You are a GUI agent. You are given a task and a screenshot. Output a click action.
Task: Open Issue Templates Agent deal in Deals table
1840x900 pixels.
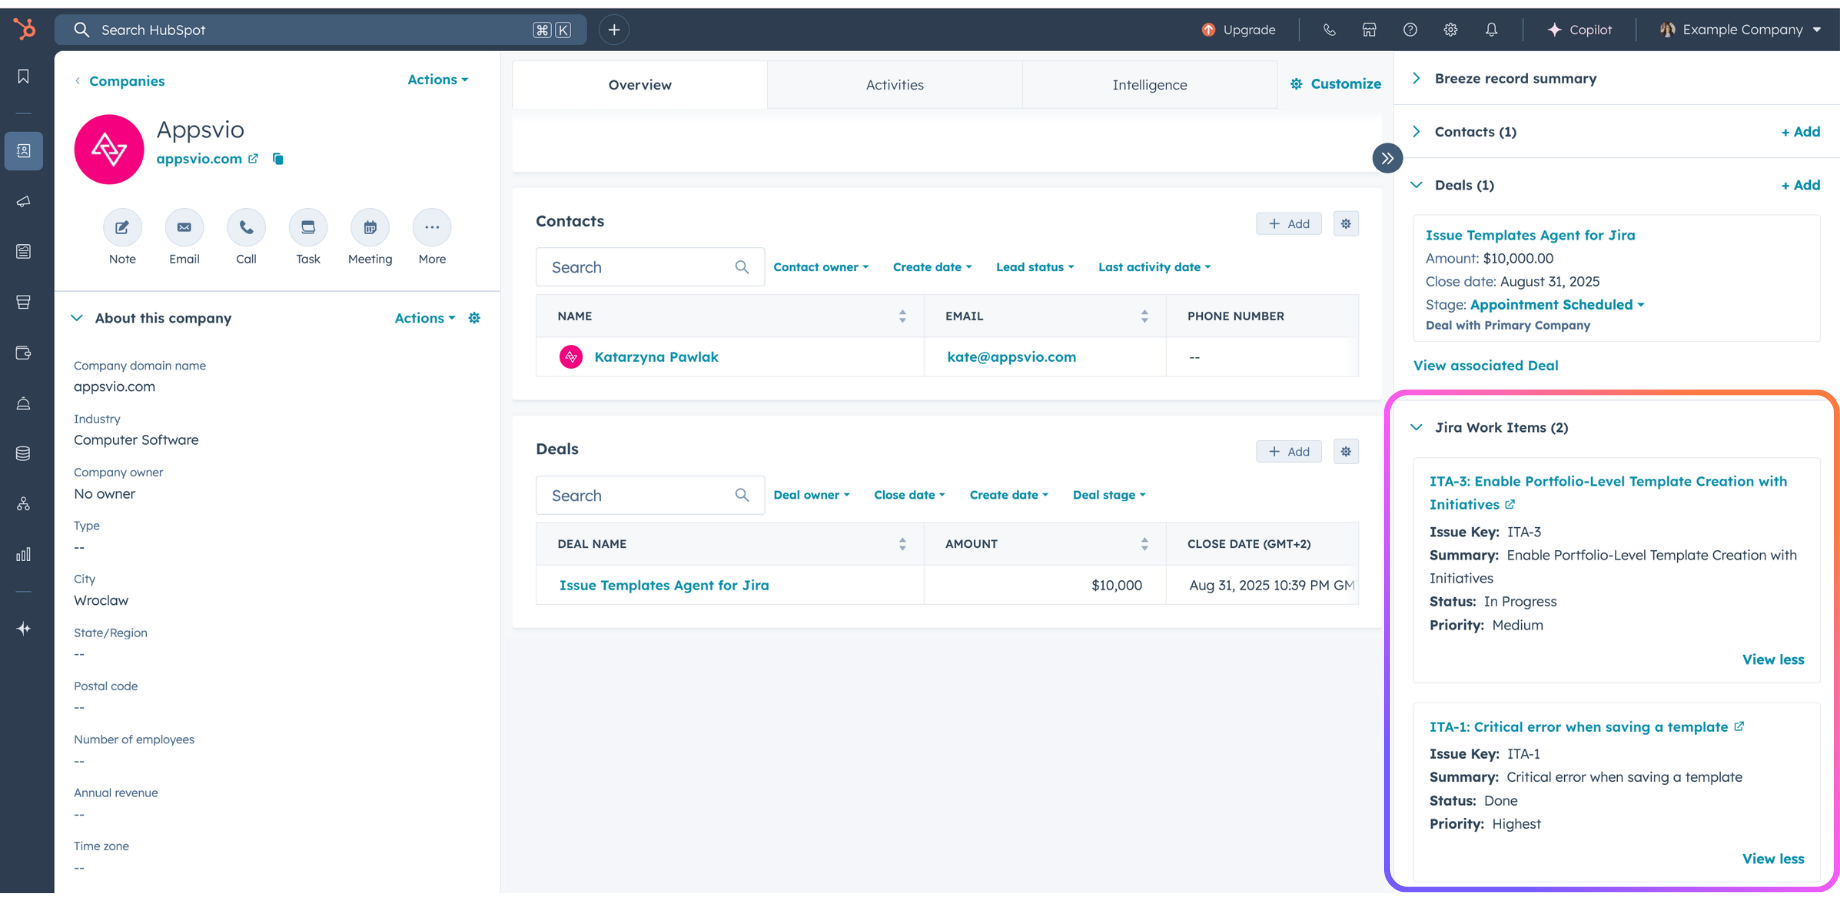coord(664,585)
